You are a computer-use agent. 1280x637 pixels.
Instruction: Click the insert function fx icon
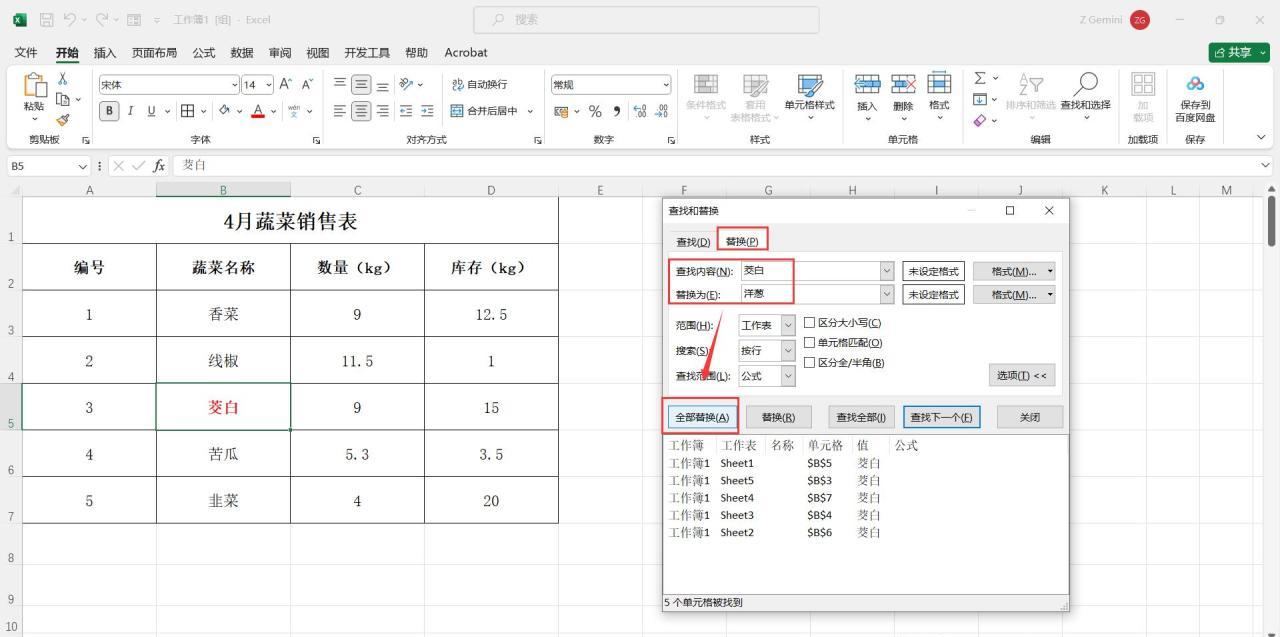[x=159, y=165]
